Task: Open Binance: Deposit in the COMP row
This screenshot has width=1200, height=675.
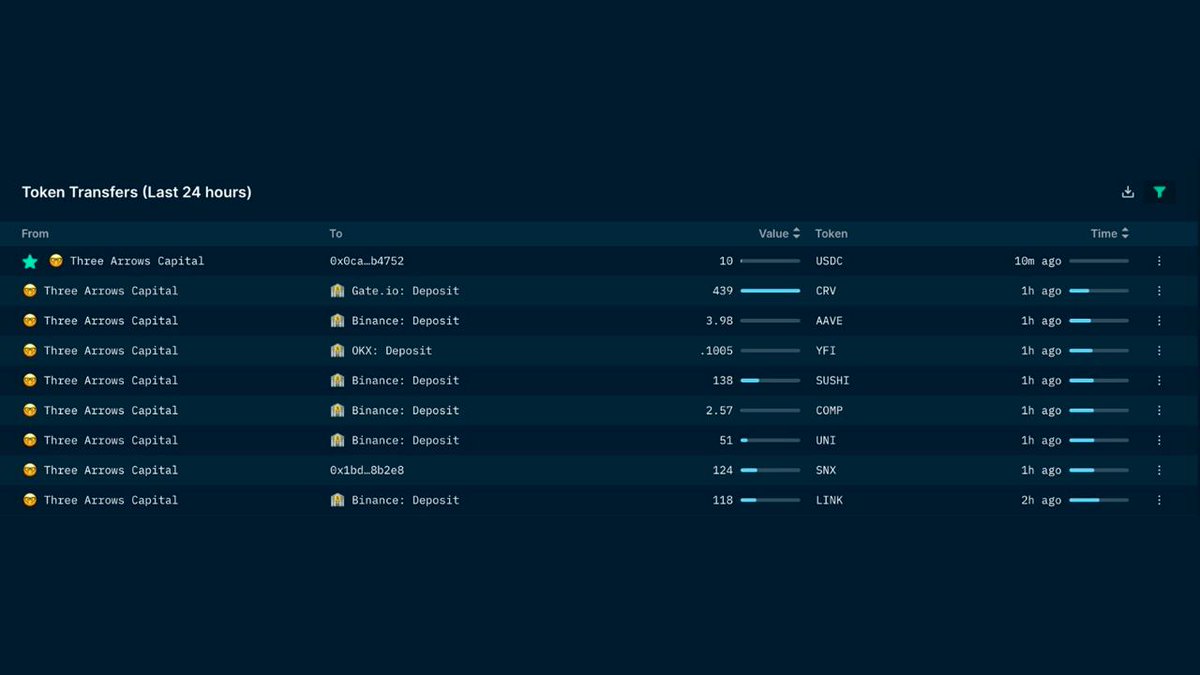Action: 405,411
